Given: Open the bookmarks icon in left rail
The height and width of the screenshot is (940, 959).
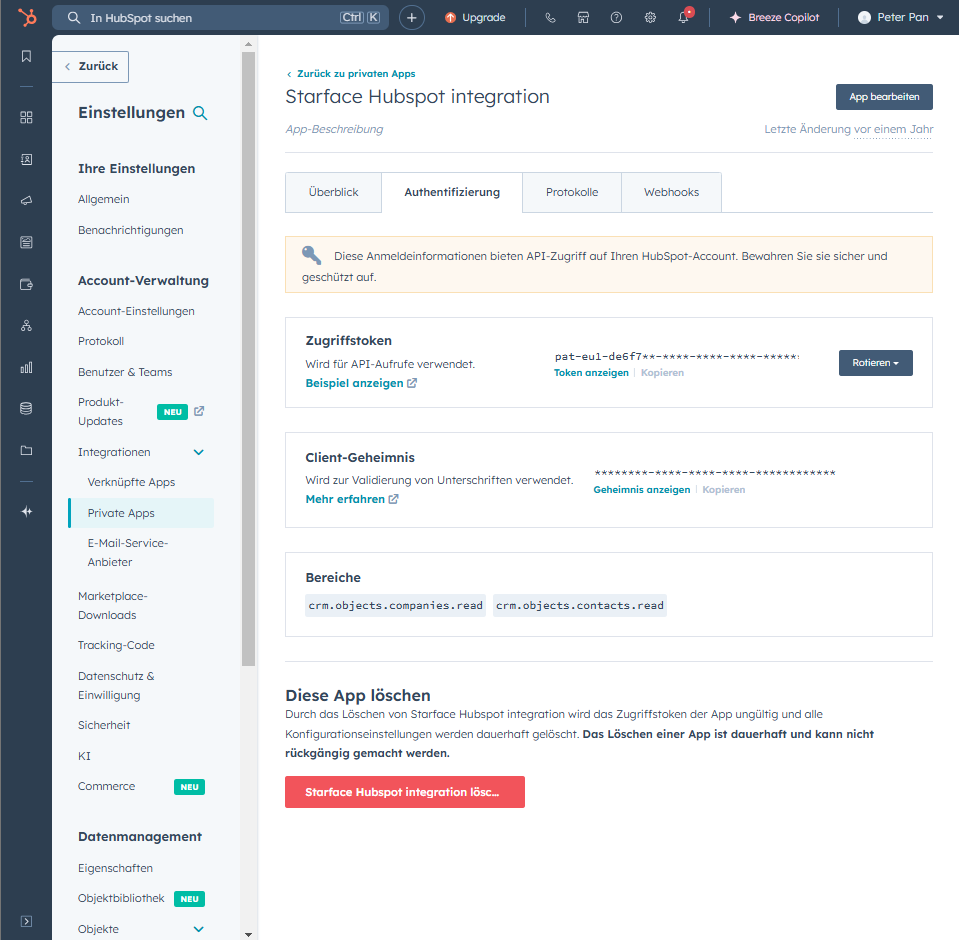Looking at the screenshot, I should 26,56.
